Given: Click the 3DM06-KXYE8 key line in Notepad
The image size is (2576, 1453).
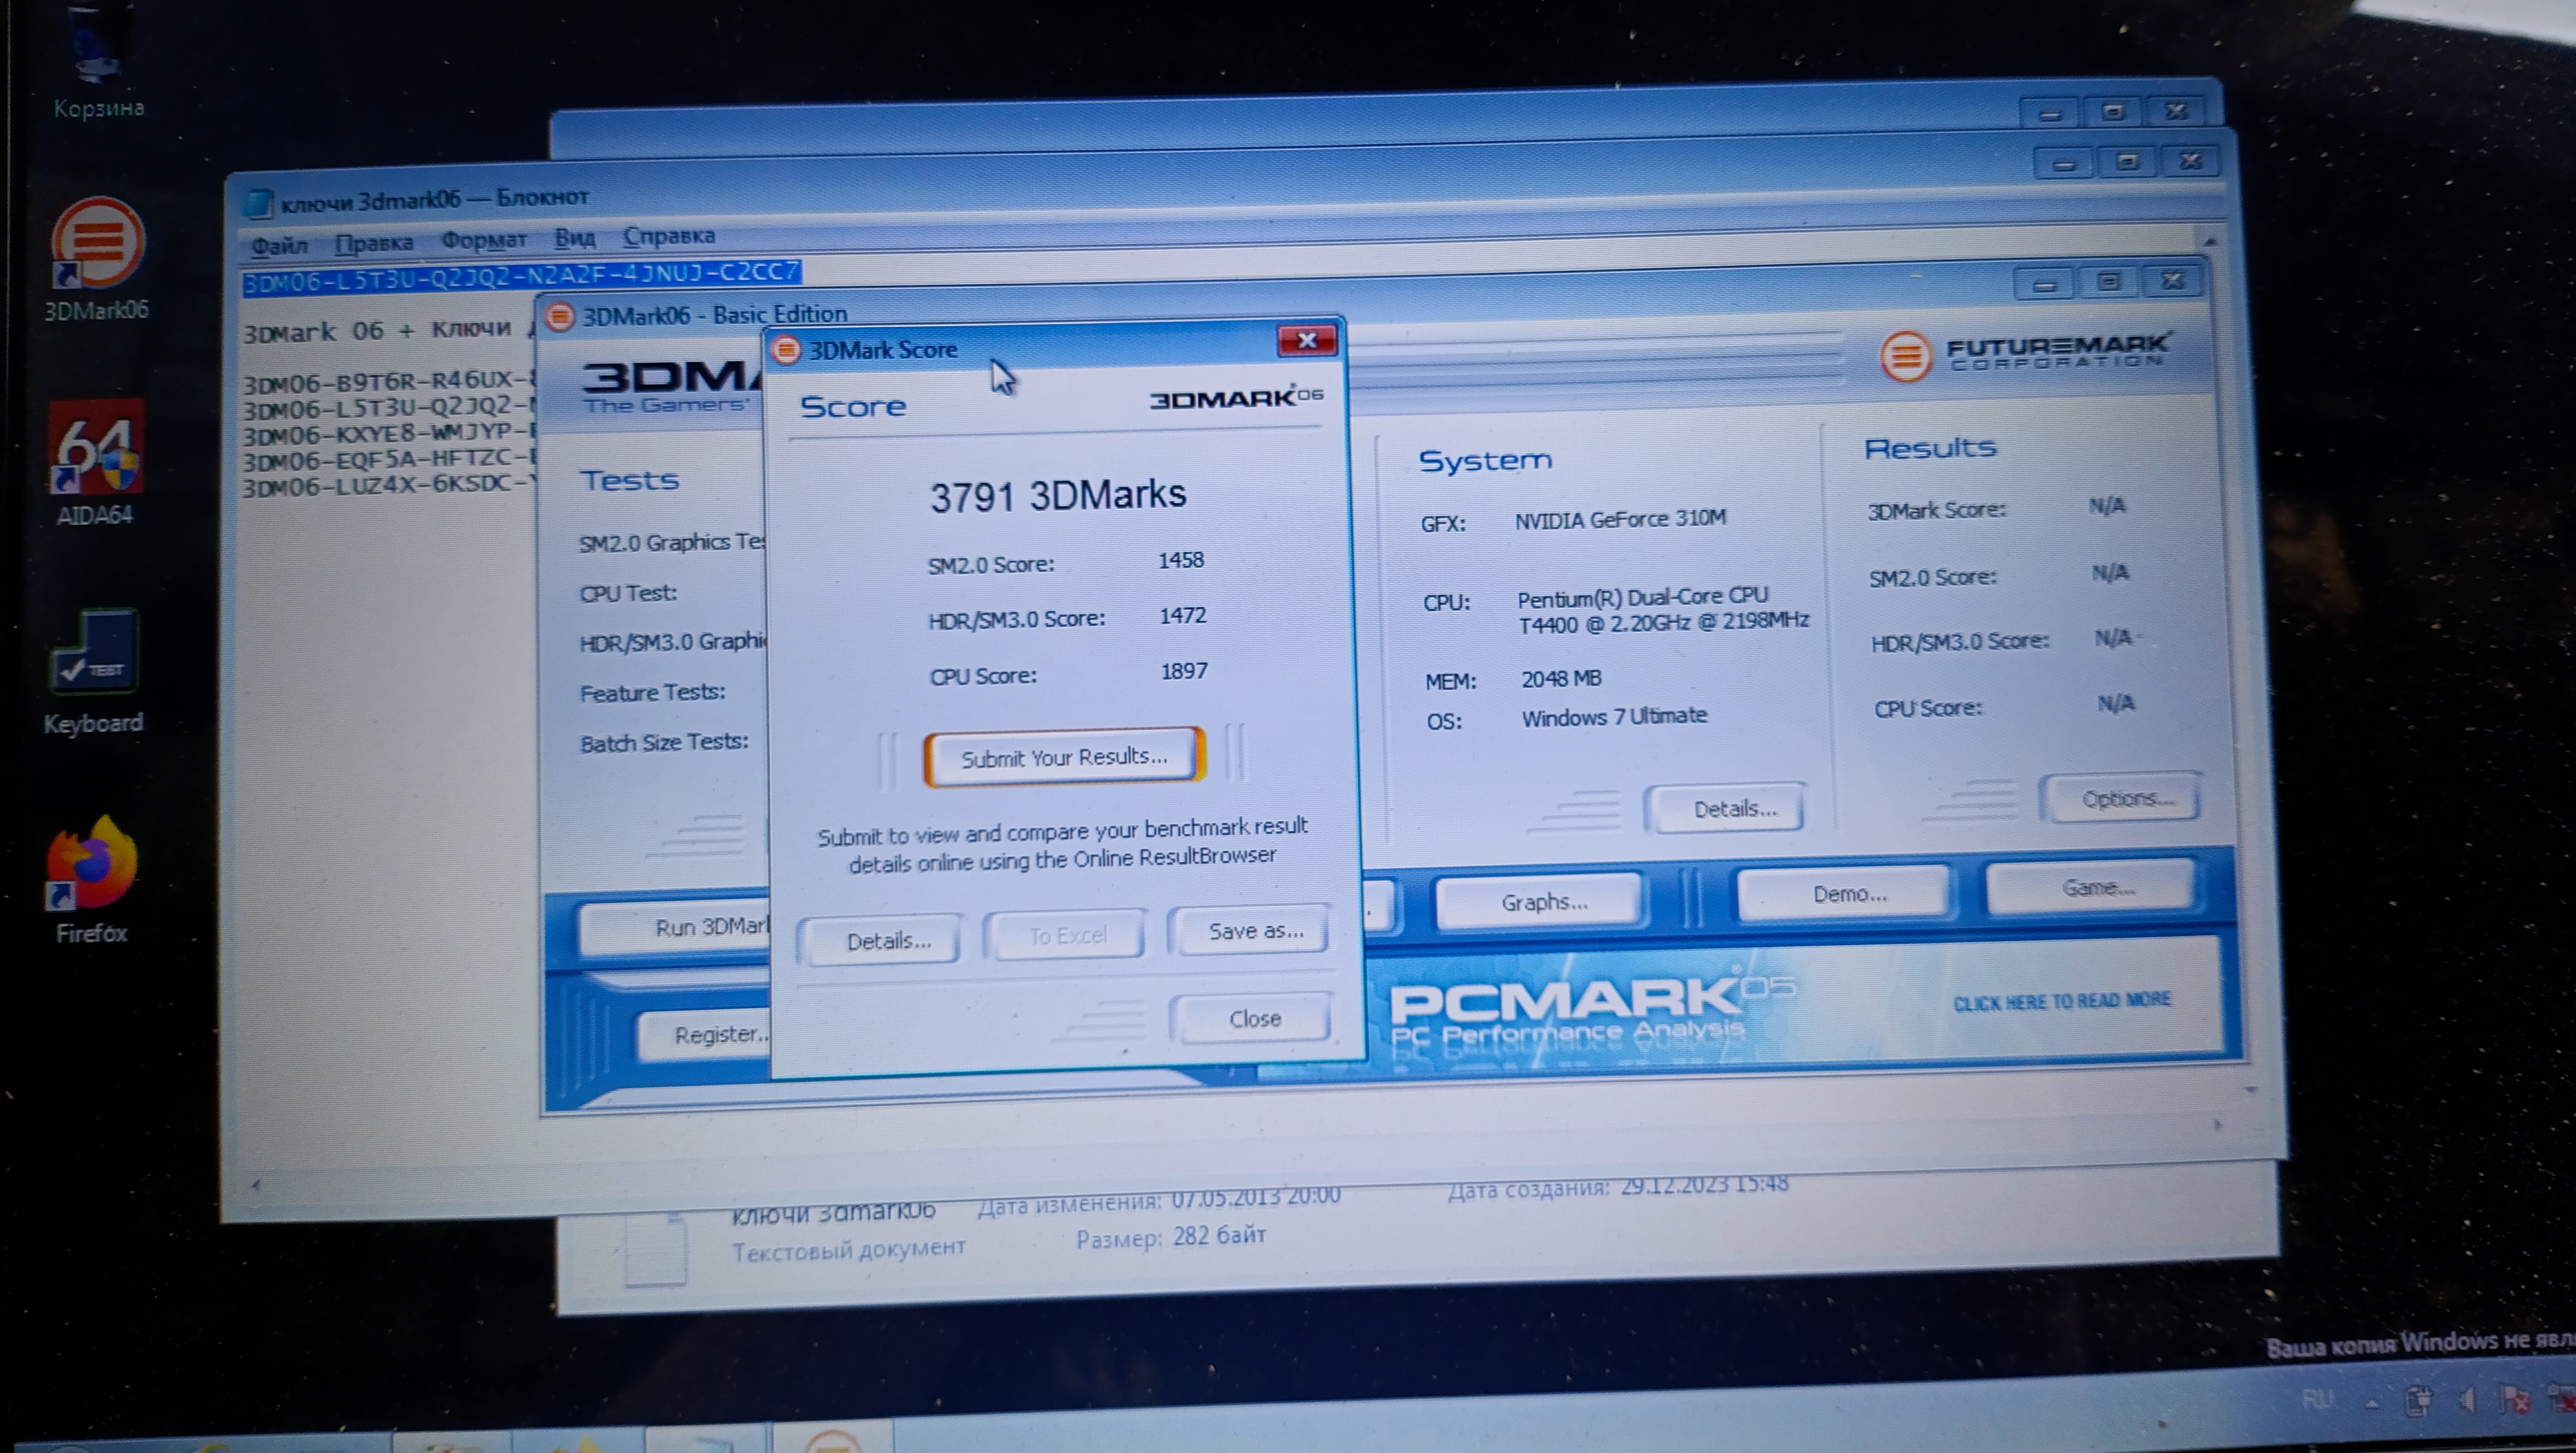Looking at the screenshot, I should point(390,434).
